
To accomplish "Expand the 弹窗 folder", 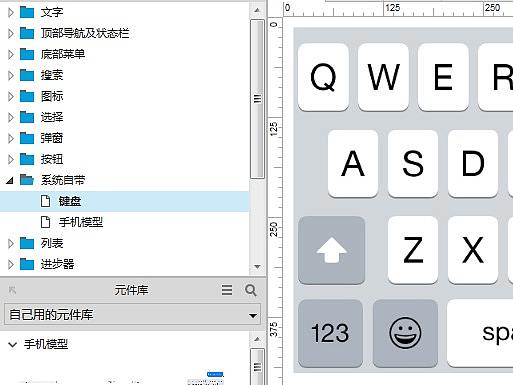I will (11, 138).
